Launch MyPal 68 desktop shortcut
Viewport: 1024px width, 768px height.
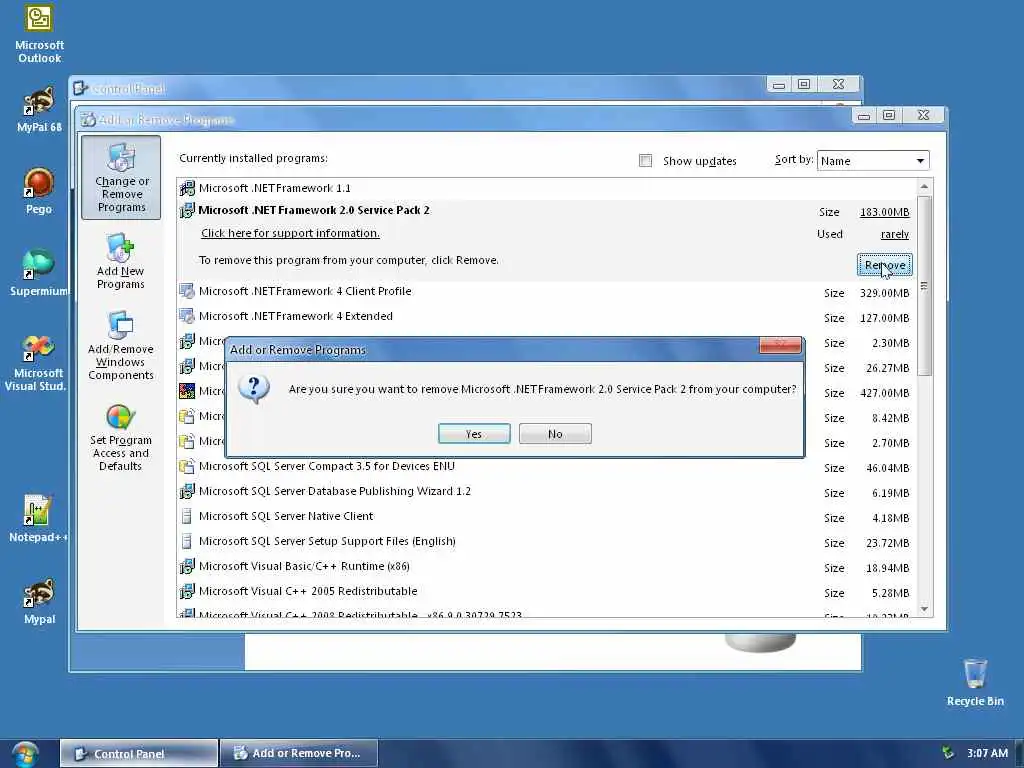[x=39, y=110]
